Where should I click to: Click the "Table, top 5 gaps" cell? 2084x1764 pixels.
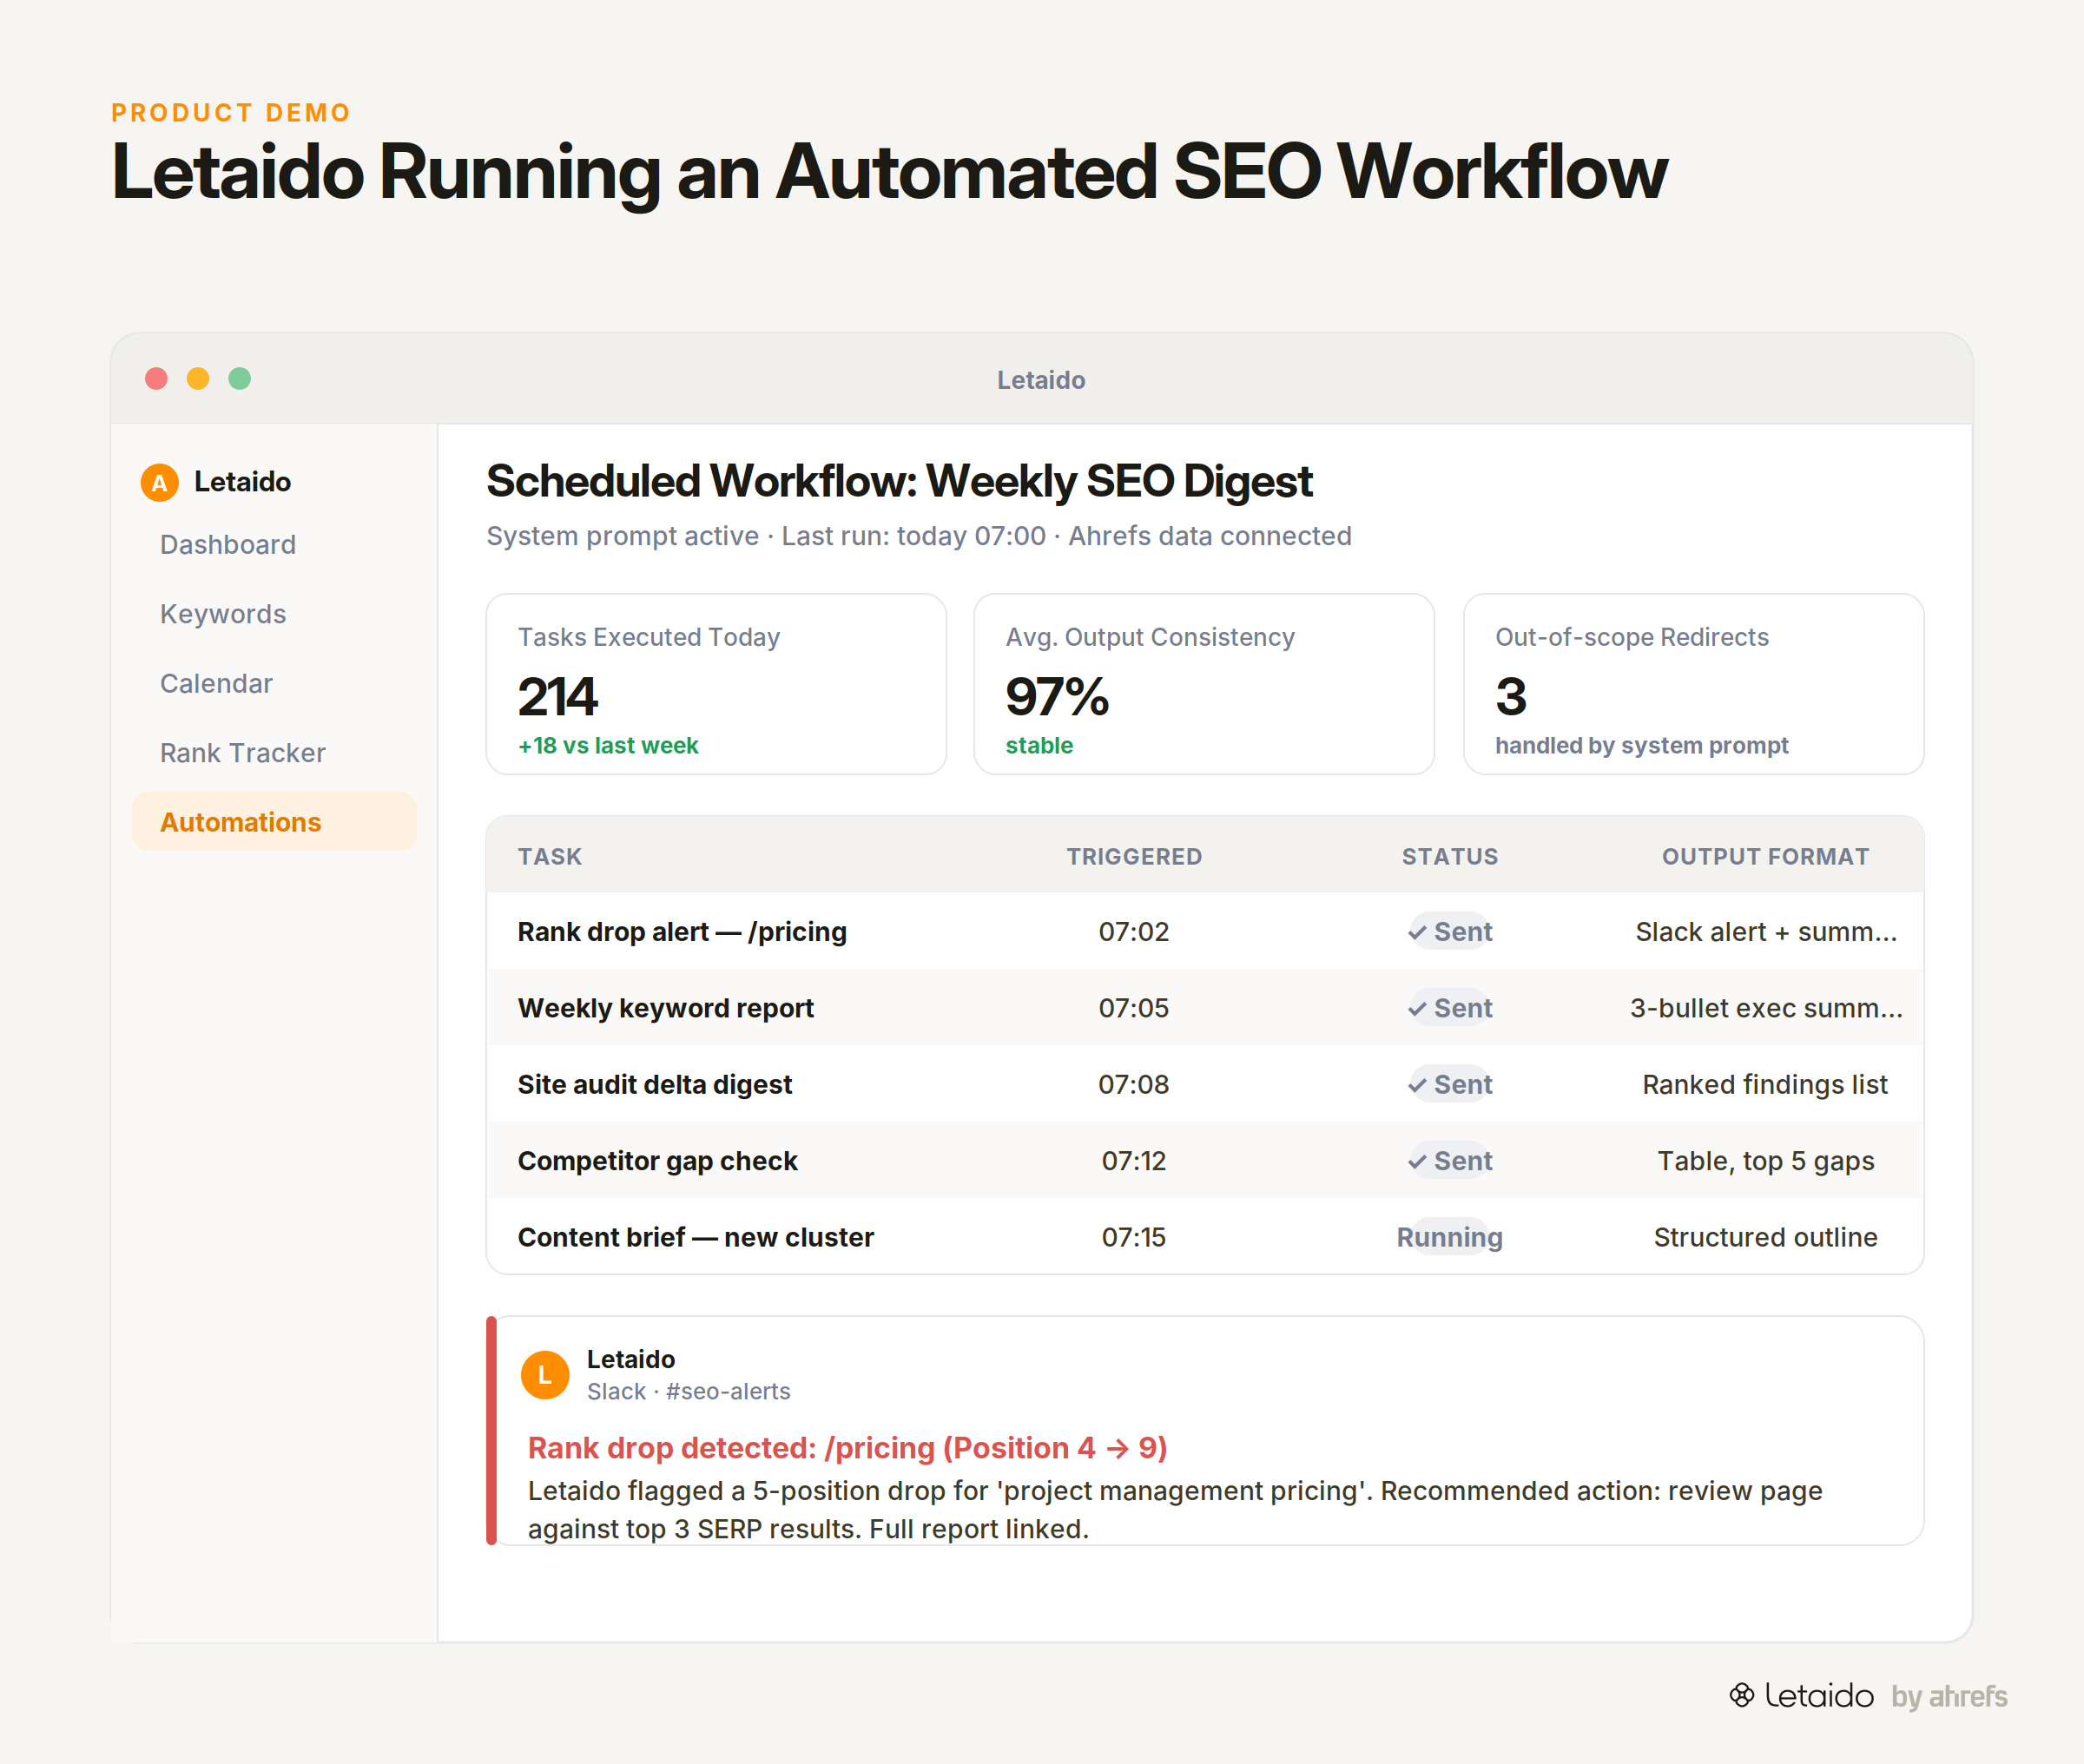1766,1161
